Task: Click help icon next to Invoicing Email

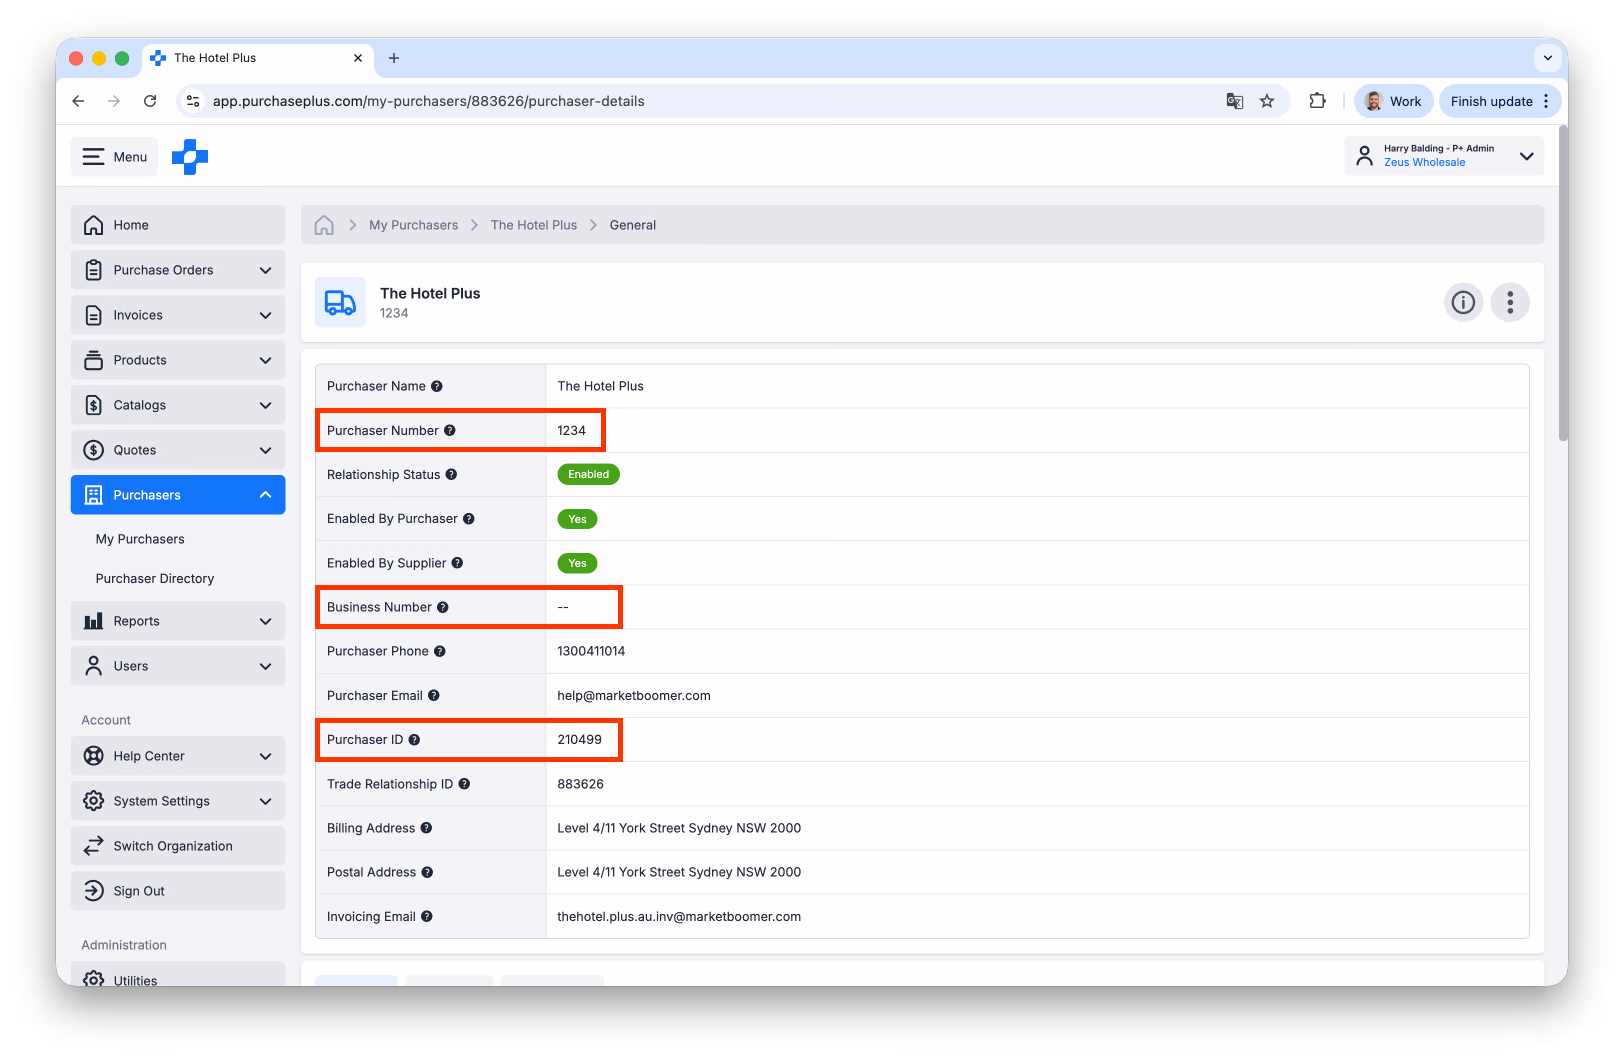Action: point(427,916)
